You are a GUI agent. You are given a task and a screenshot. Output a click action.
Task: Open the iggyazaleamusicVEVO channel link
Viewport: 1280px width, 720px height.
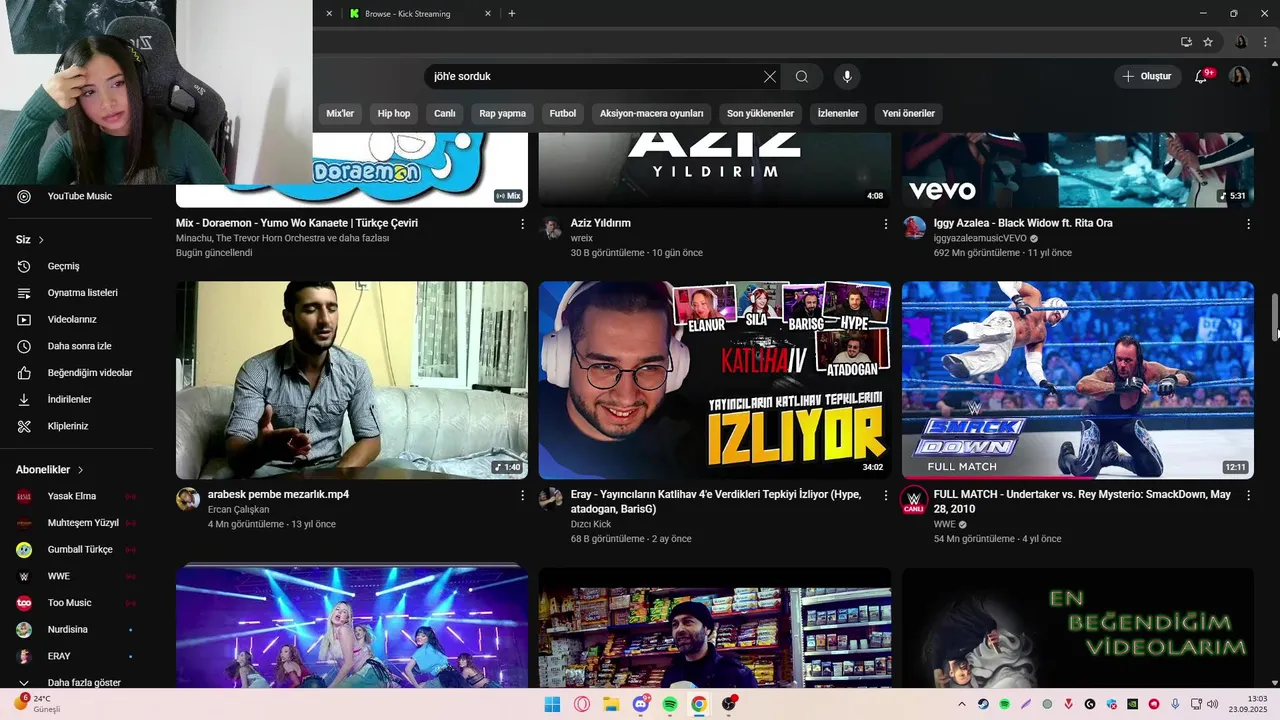coord(980,239)
